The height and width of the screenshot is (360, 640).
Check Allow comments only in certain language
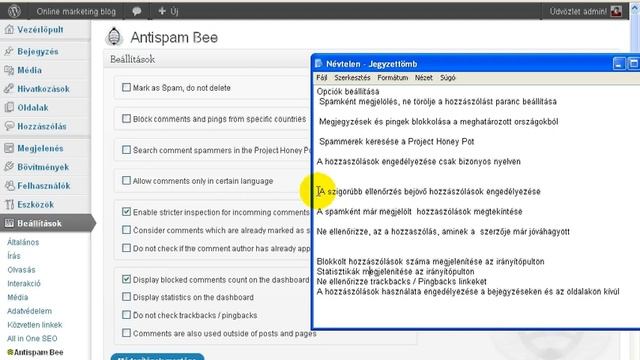pos(126,180)
